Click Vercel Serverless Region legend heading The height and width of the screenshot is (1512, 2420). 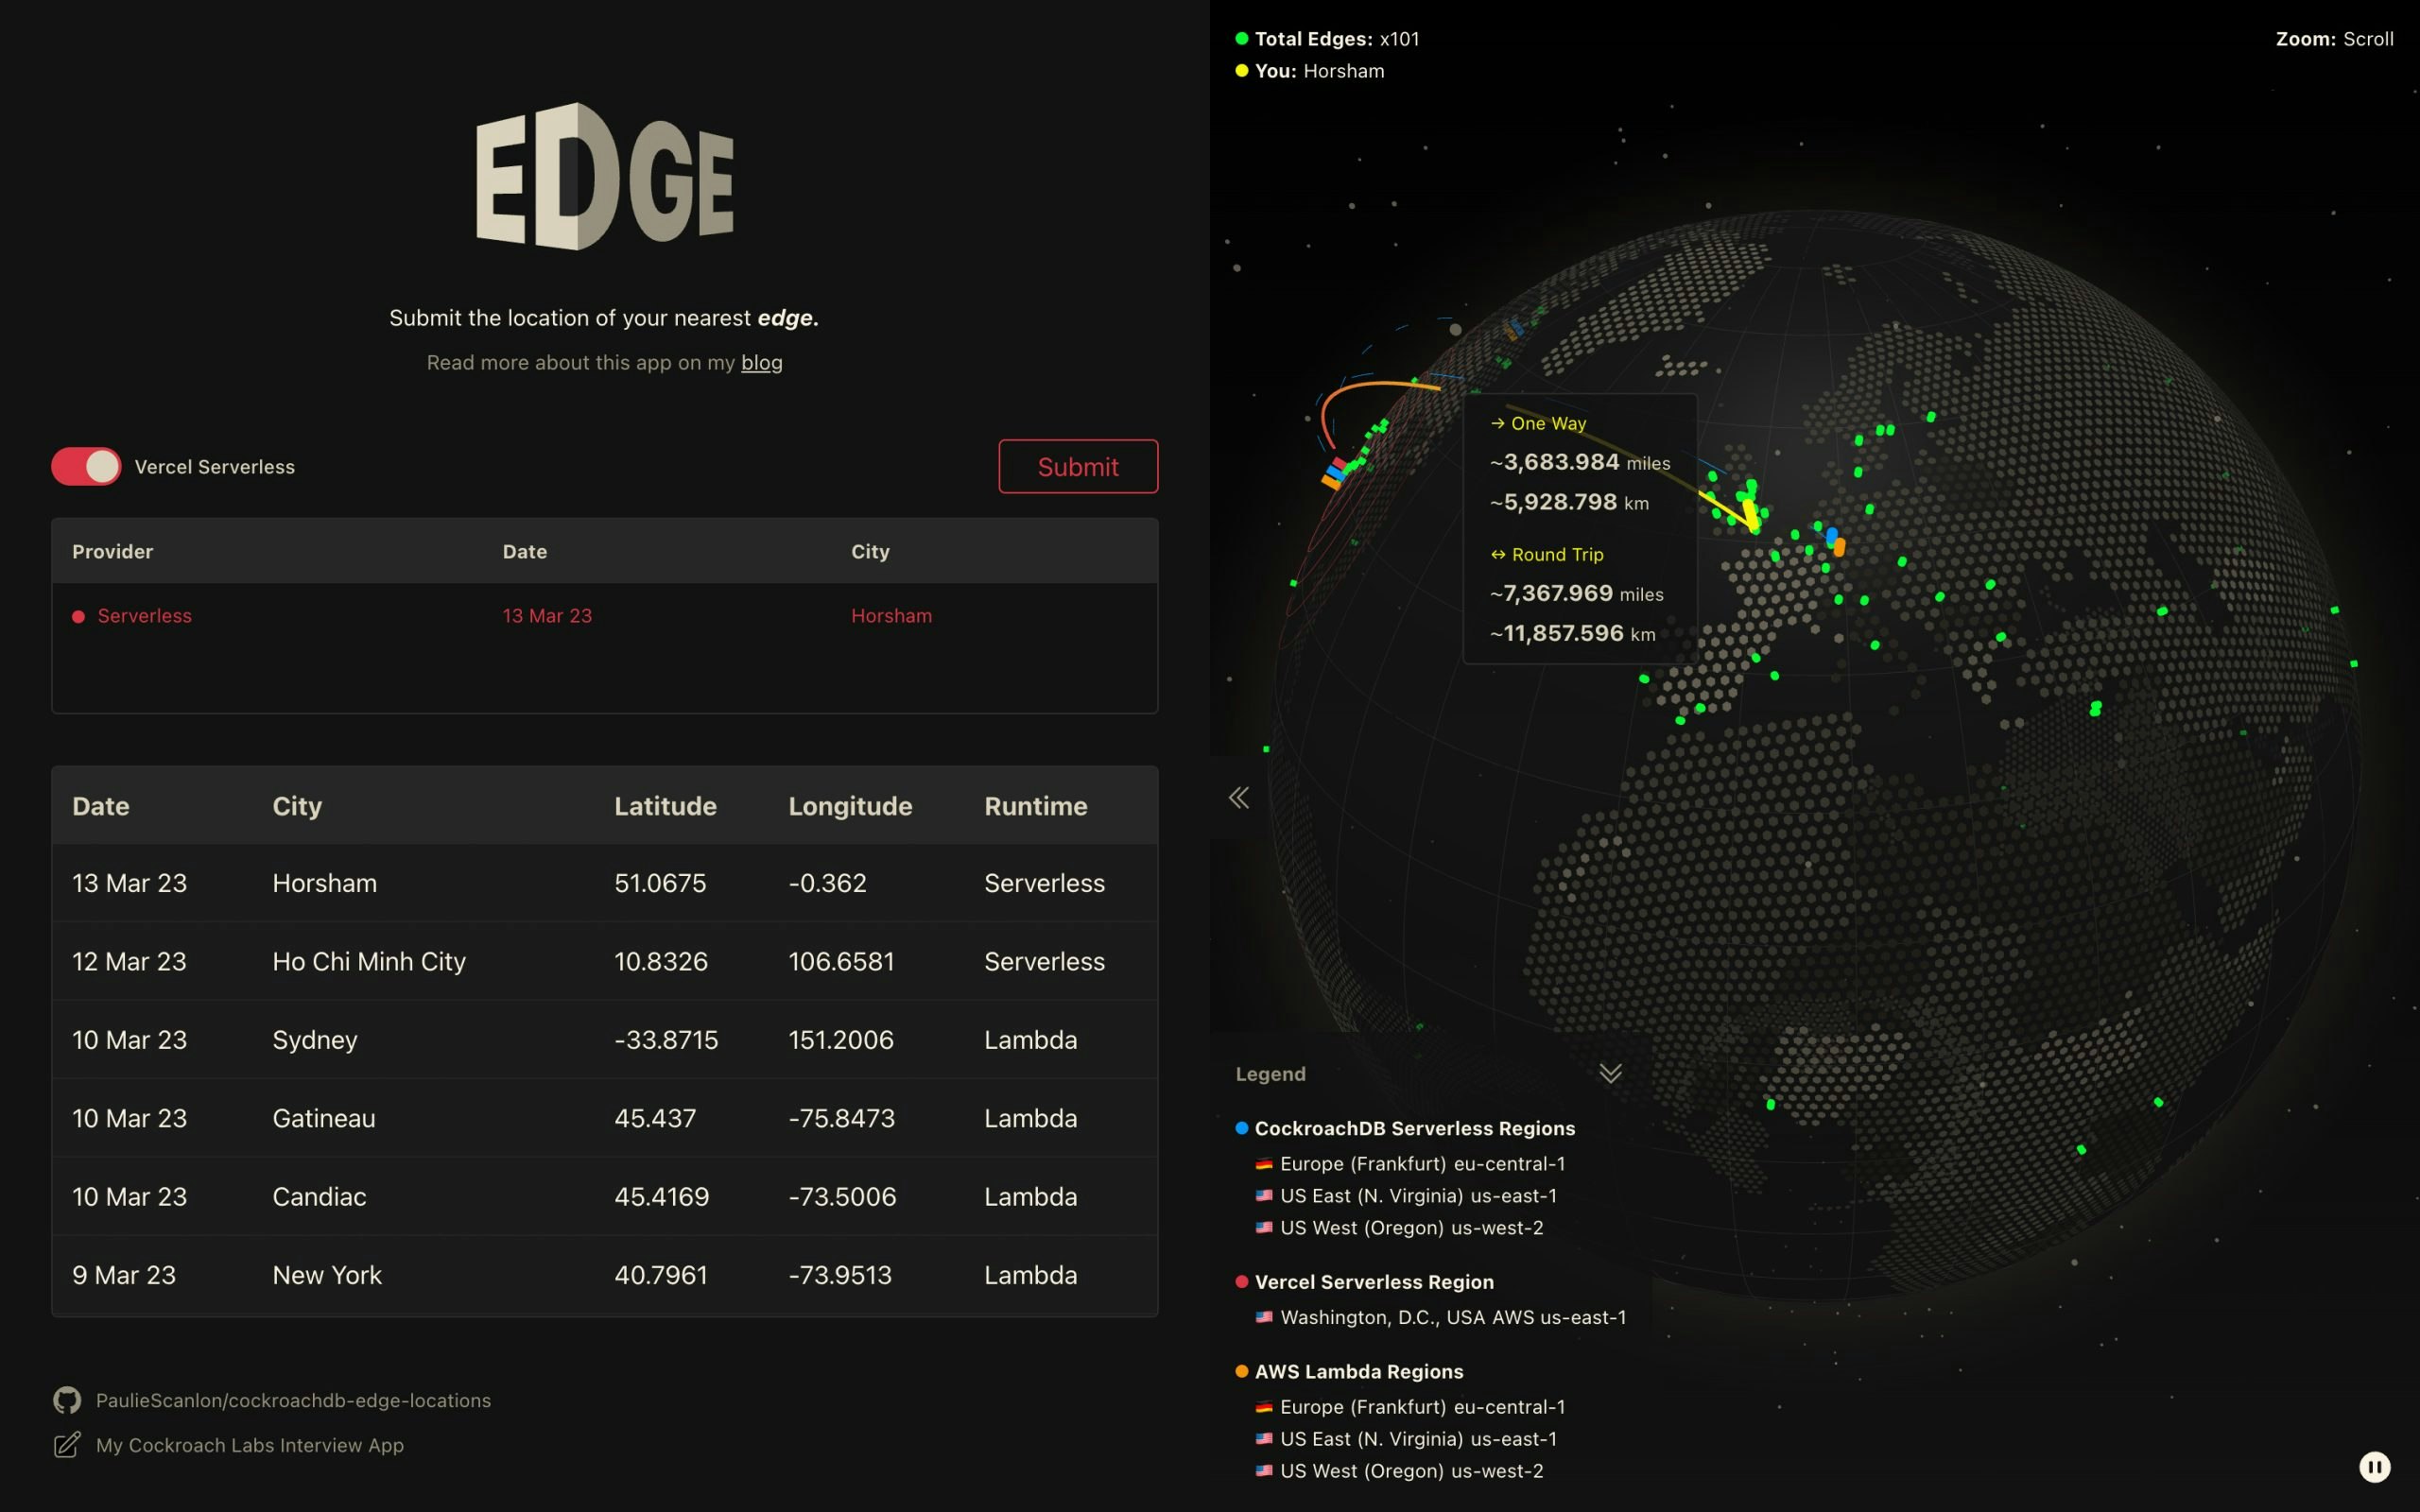pos(1374,1282)
